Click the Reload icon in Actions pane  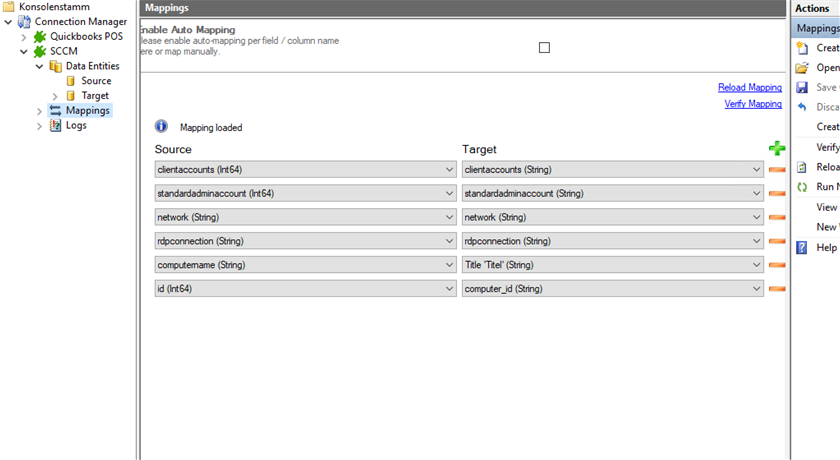(x=802, y=167)
